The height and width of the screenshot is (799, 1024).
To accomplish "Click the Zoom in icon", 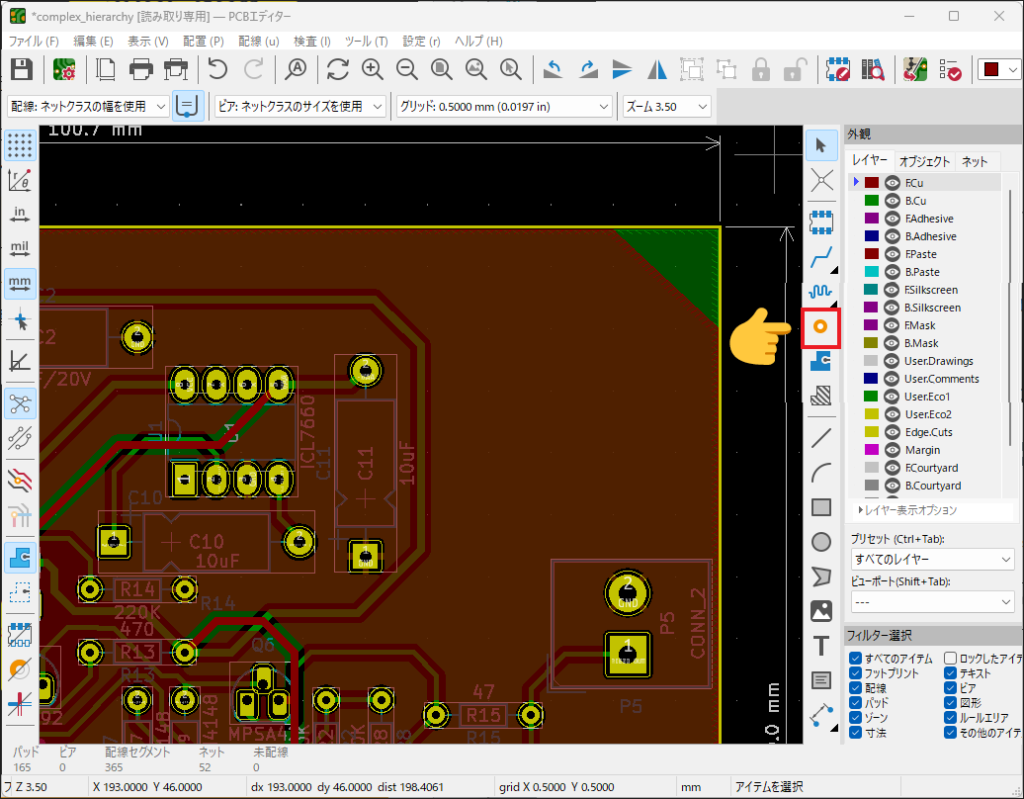I will click(372, 69).
